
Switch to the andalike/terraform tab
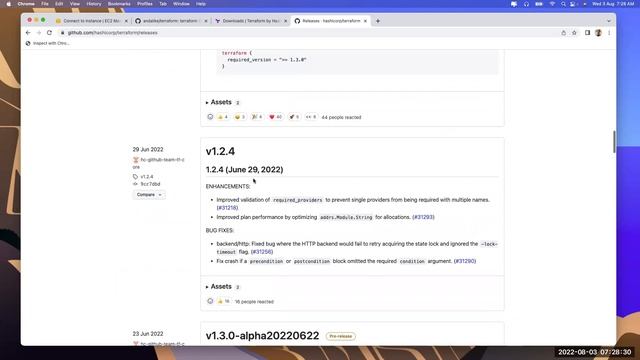pyautogui.click(x=171, y=21)
